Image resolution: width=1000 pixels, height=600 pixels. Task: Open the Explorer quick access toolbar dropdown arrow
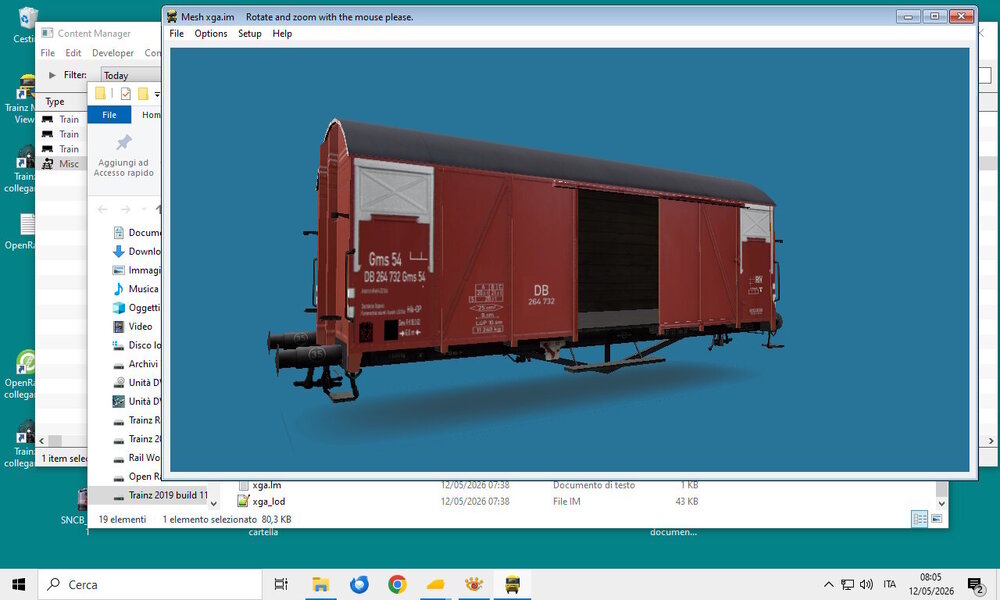(x=157, y=94)
